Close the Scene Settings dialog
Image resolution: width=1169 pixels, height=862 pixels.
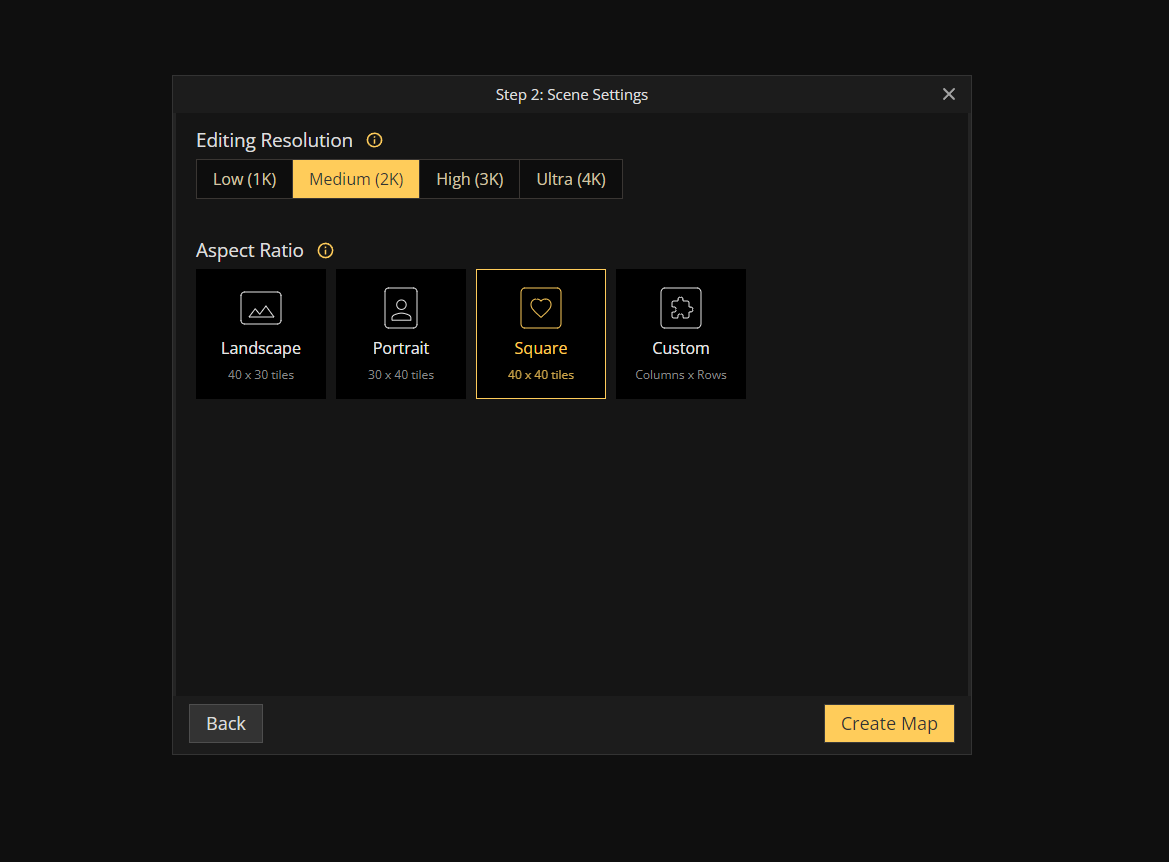click(948, 94)
